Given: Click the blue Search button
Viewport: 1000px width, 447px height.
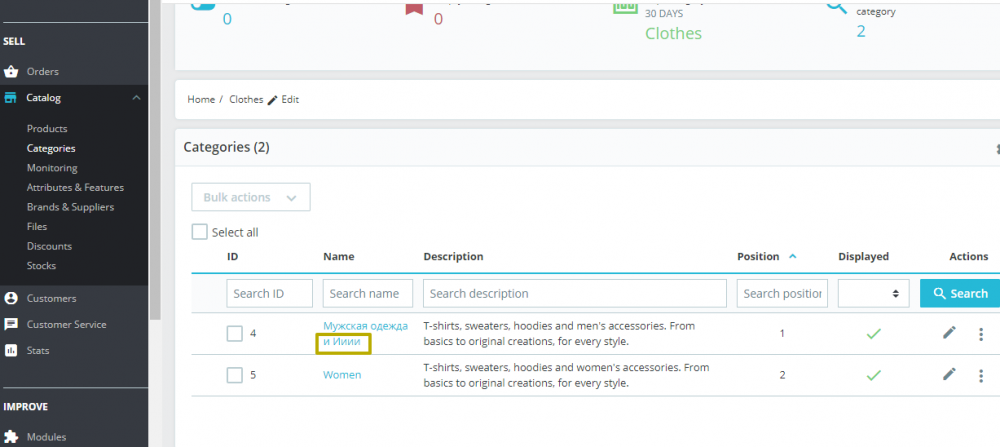Looking at the screenshot, I should coord(960,293).
